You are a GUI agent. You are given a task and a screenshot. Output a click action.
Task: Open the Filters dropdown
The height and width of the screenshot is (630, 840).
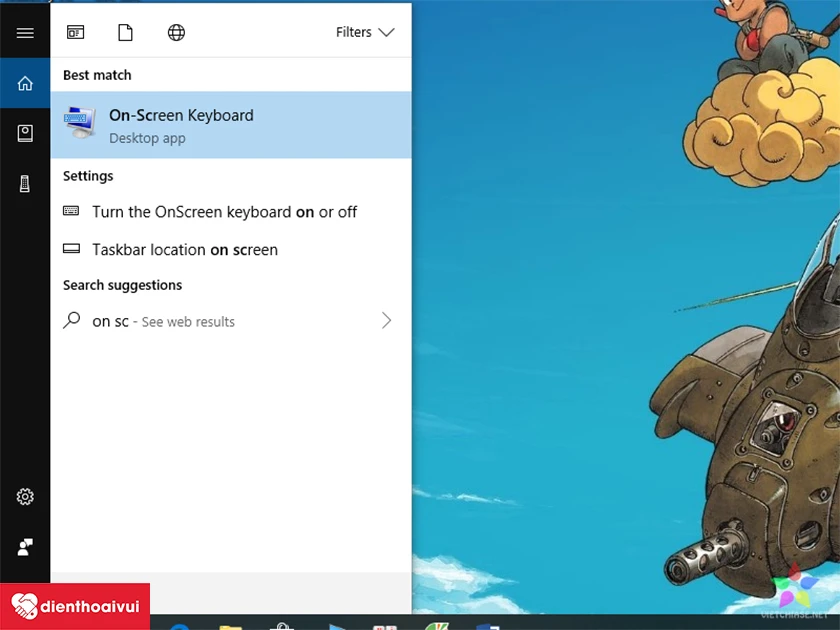coord(365,32)
